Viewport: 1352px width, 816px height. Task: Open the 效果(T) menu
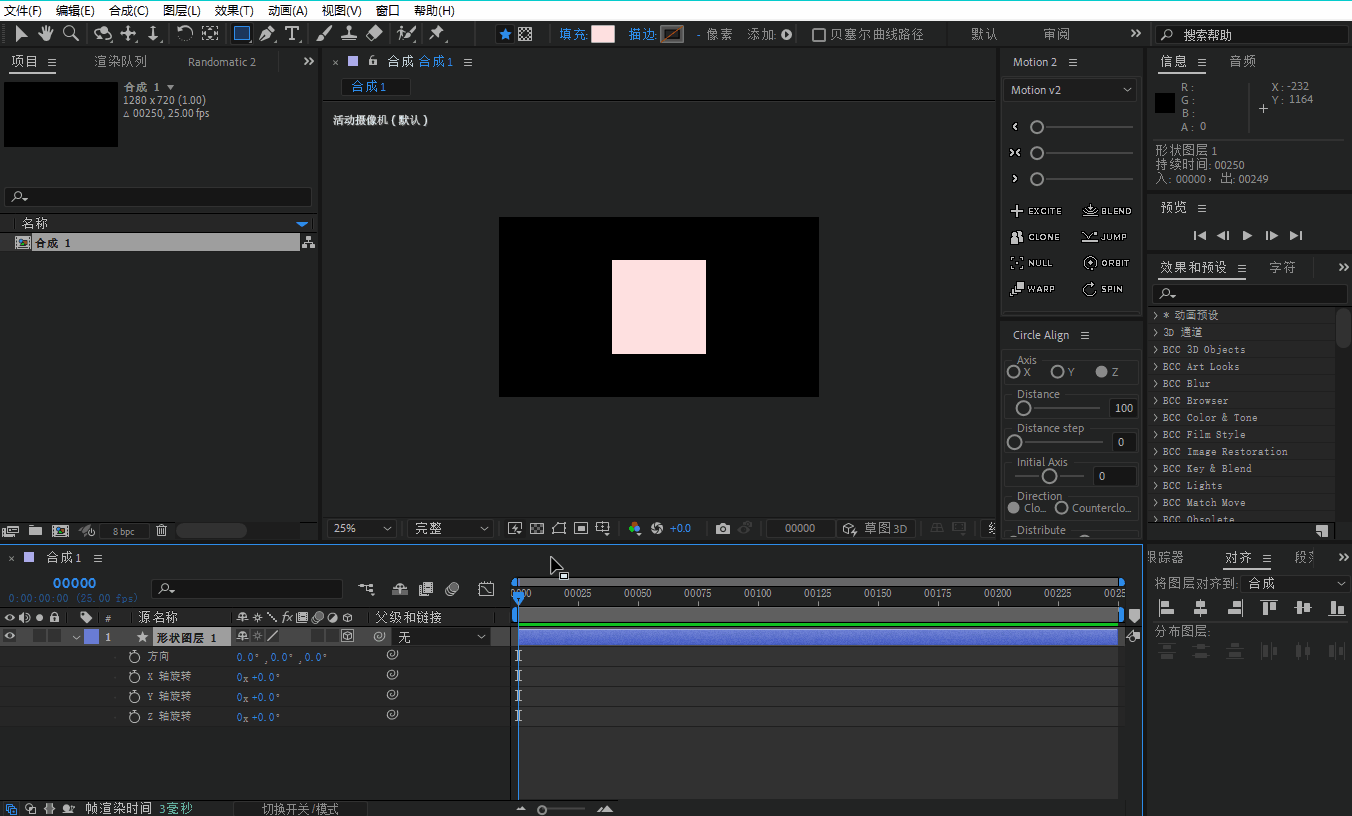[x=234, y=10]
